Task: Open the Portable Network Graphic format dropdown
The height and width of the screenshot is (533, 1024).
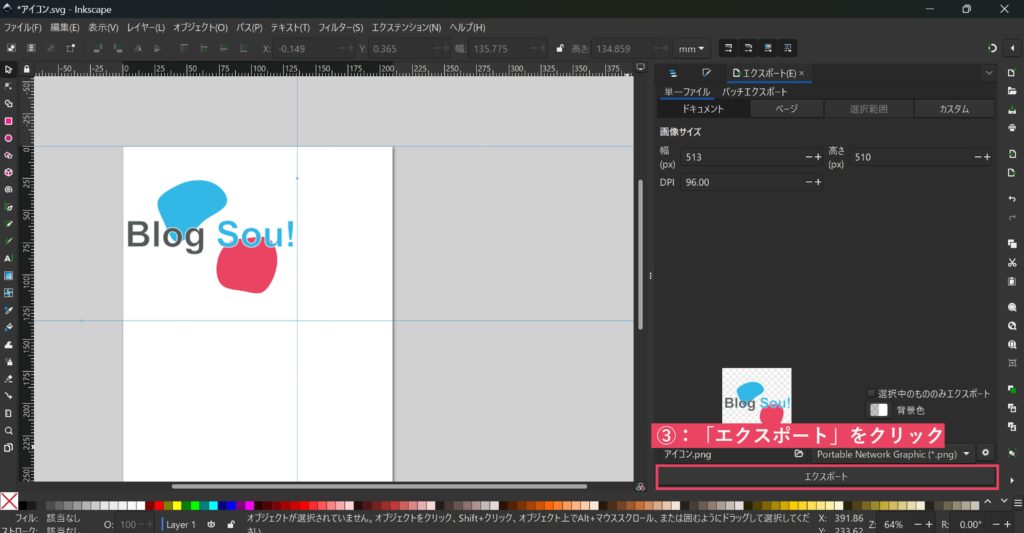Action: pos(885,454)
